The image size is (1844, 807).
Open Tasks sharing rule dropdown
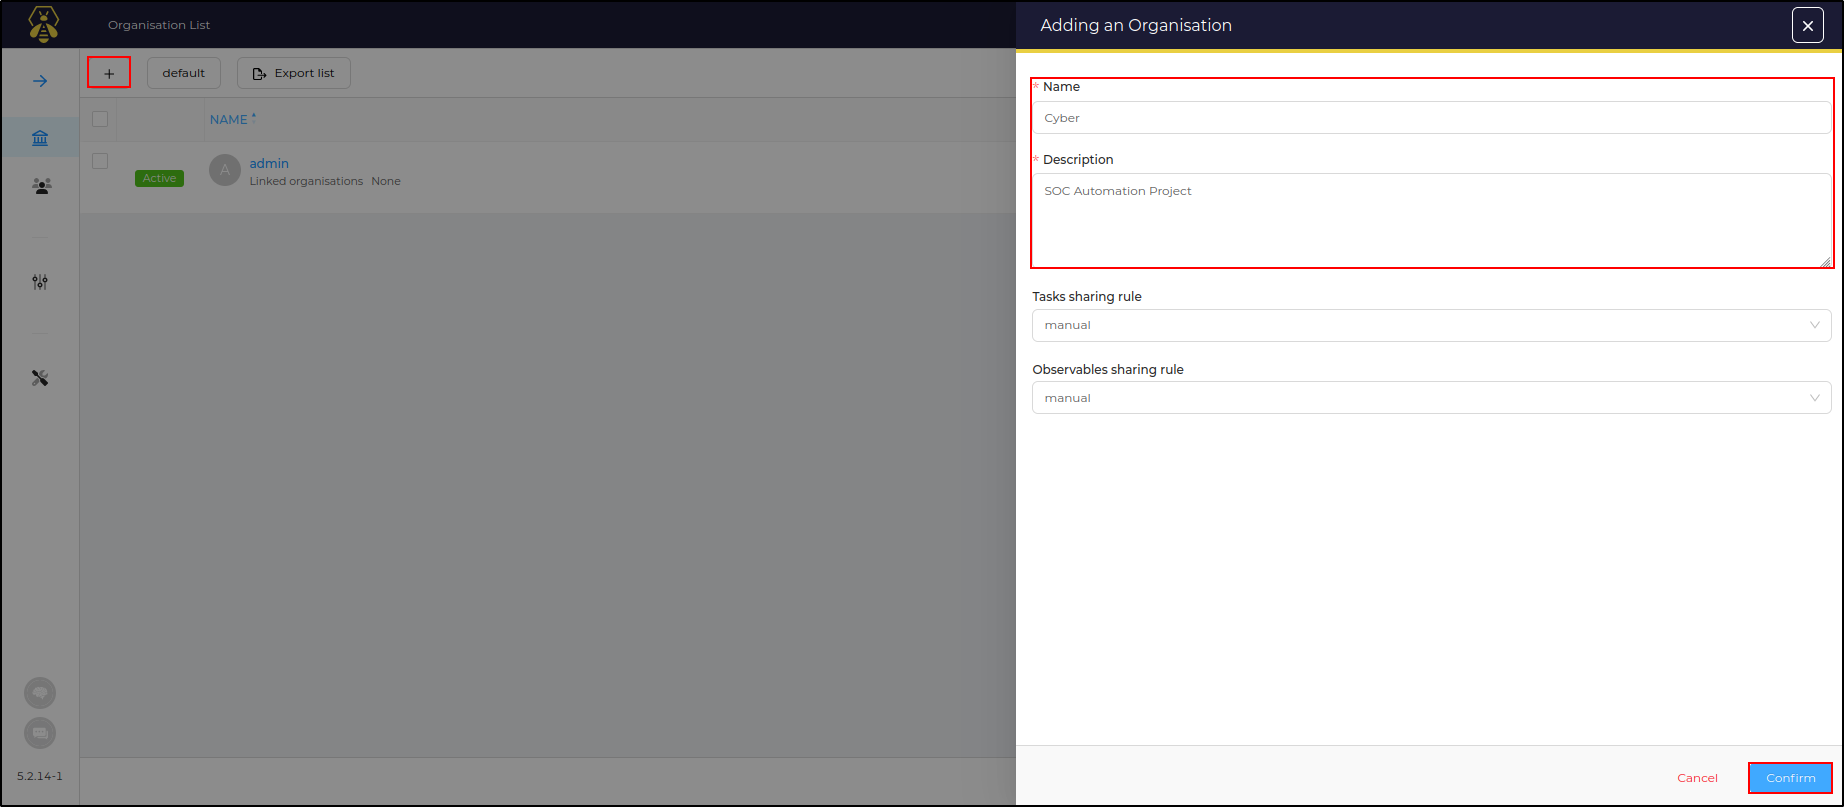click(1432, 325)
